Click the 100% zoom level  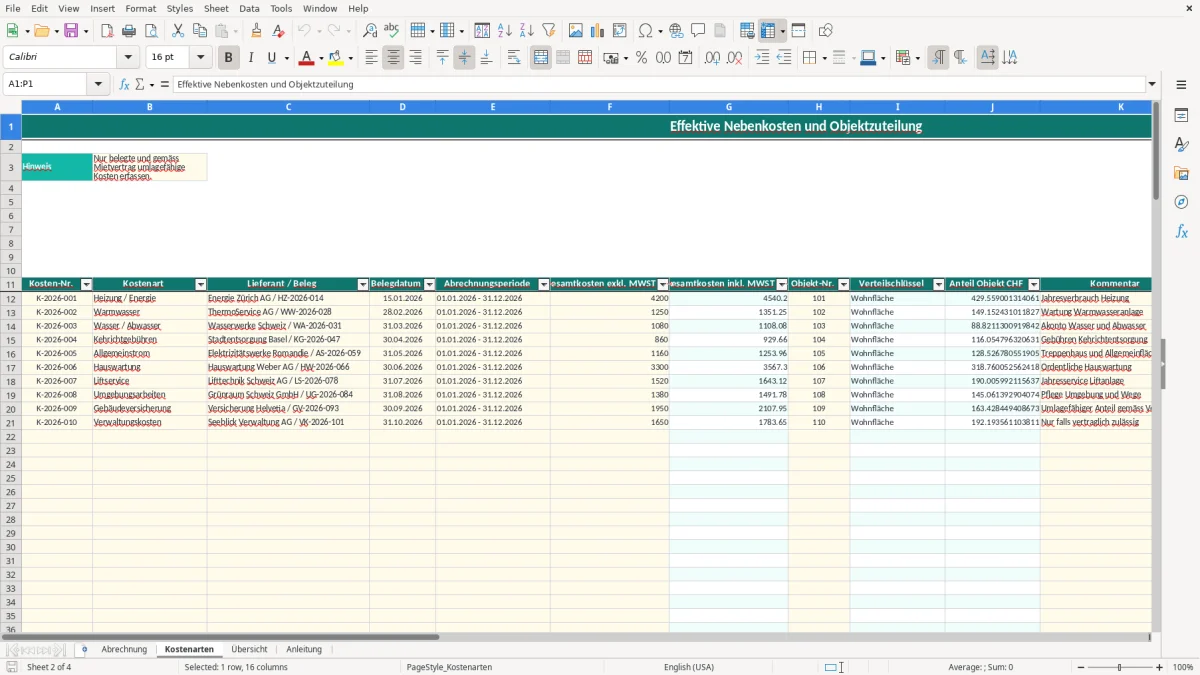coord(1183,667)
